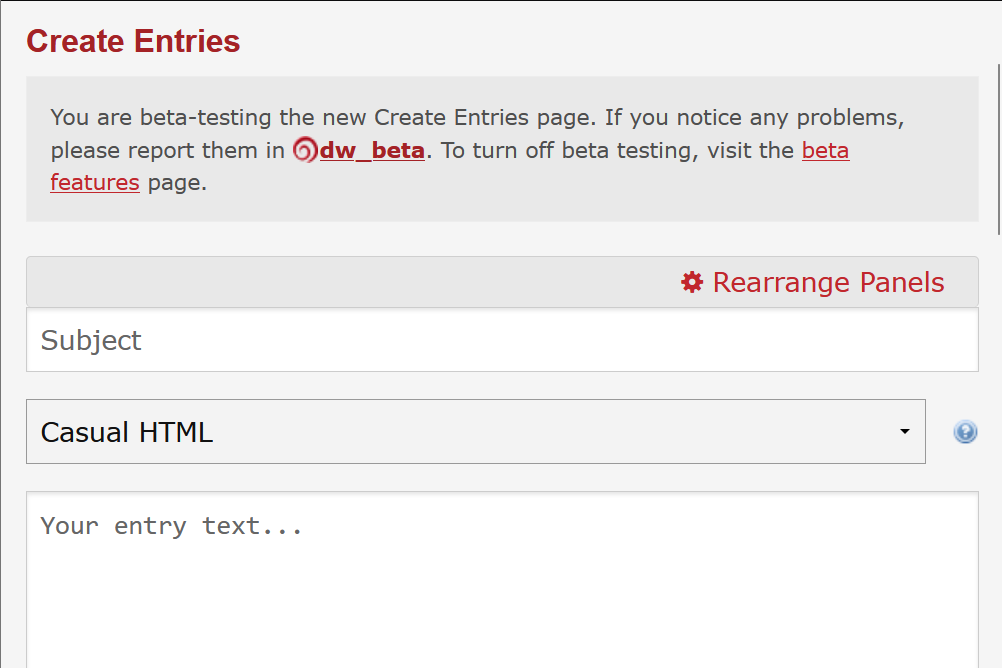Click the gray beta-testing notice box

[502, 149]
